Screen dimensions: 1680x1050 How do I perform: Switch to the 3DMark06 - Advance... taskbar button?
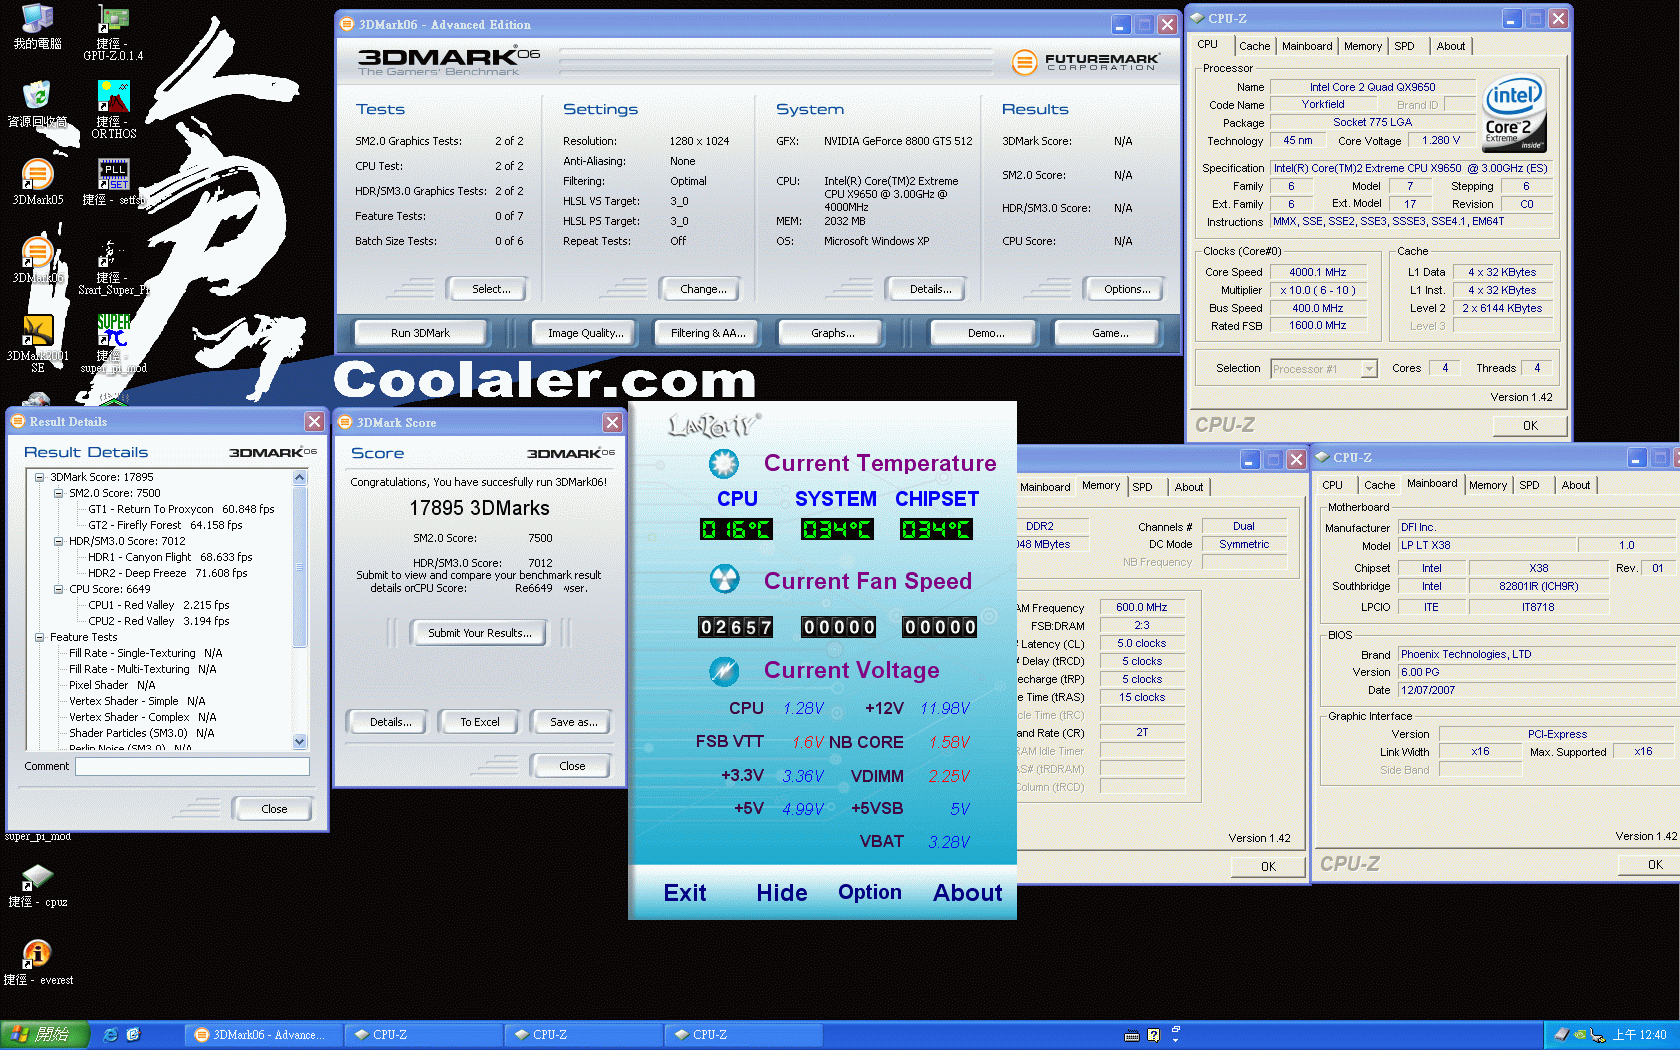click(262, 1035)
